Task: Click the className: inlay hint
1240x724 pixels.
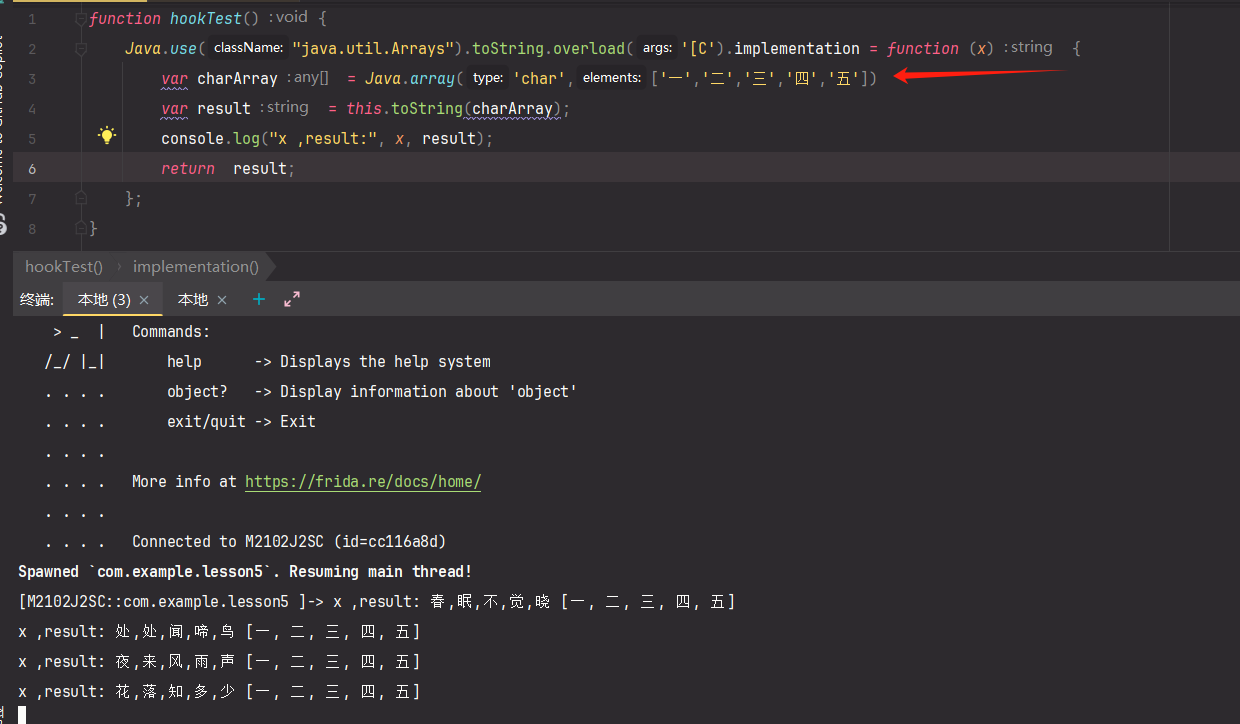Action: pyautogui.click(x=249, y=48)
